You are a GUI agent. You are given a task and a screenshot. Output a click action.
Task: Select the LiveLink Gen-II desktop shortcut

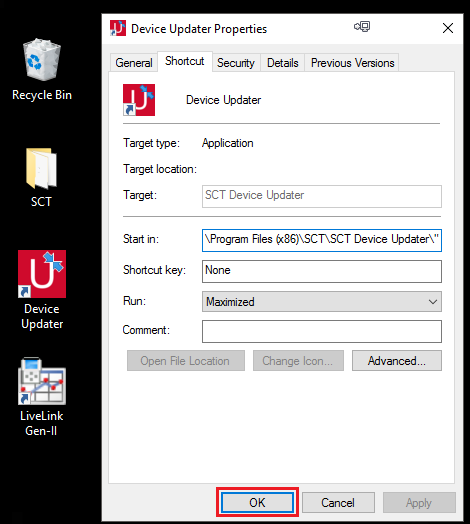(x=42, y=397)
